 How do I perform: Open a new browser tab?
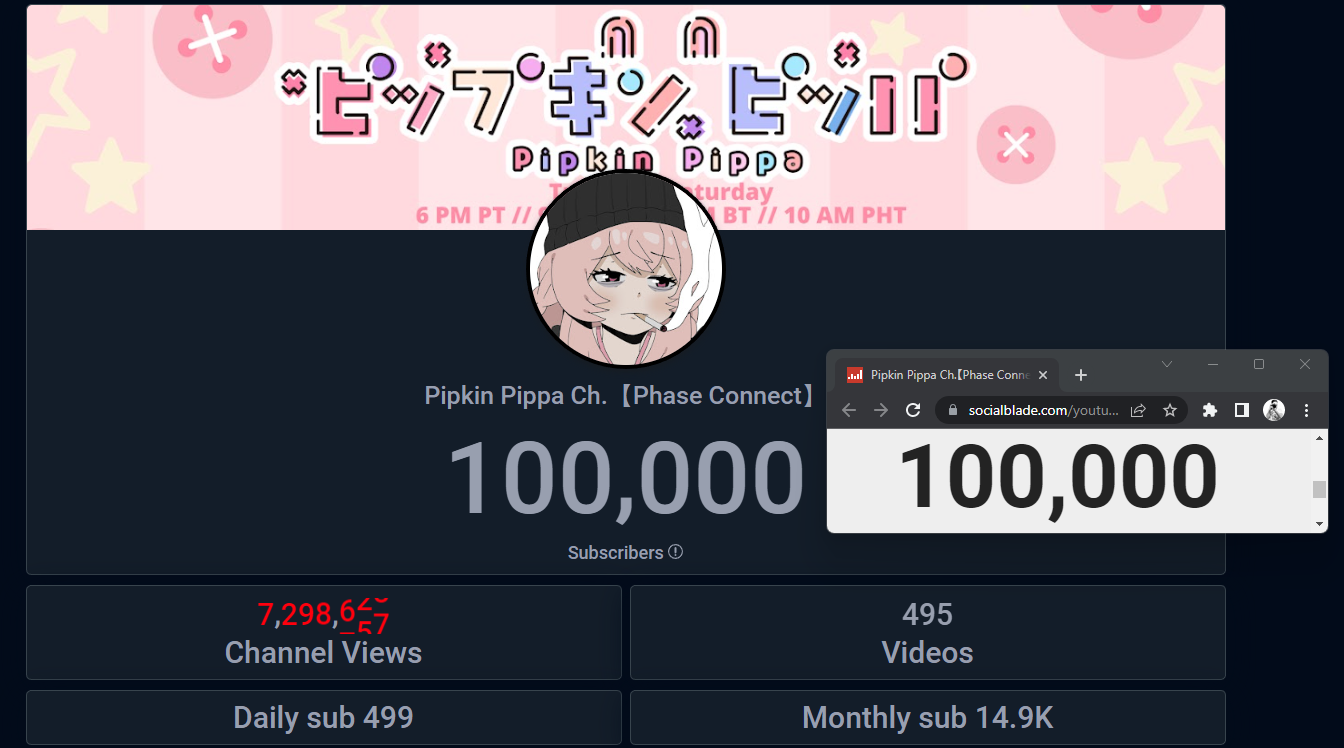coord(1081,375)
